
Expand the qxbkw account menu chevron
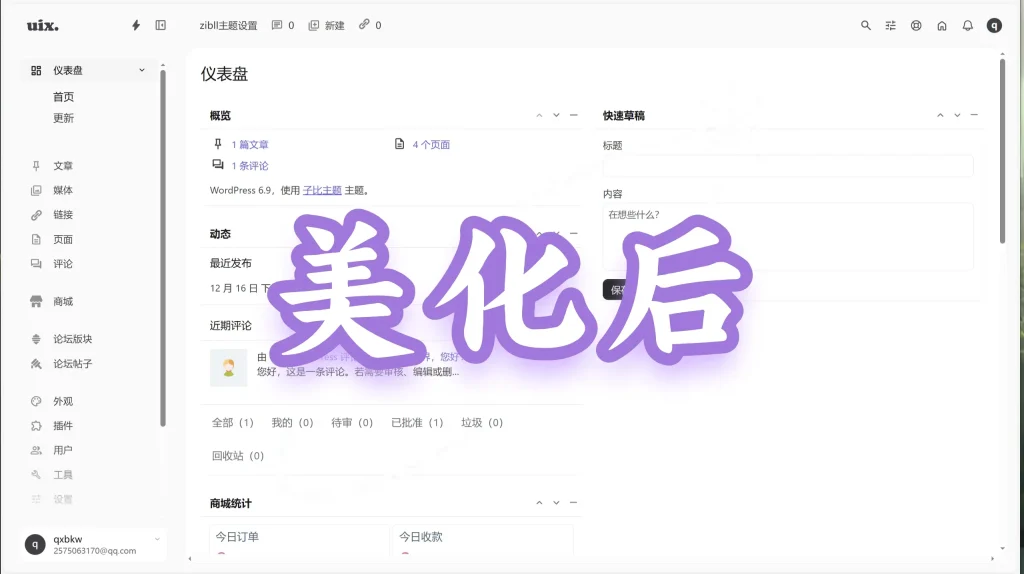pyautogui.click(x=157, y=539)
